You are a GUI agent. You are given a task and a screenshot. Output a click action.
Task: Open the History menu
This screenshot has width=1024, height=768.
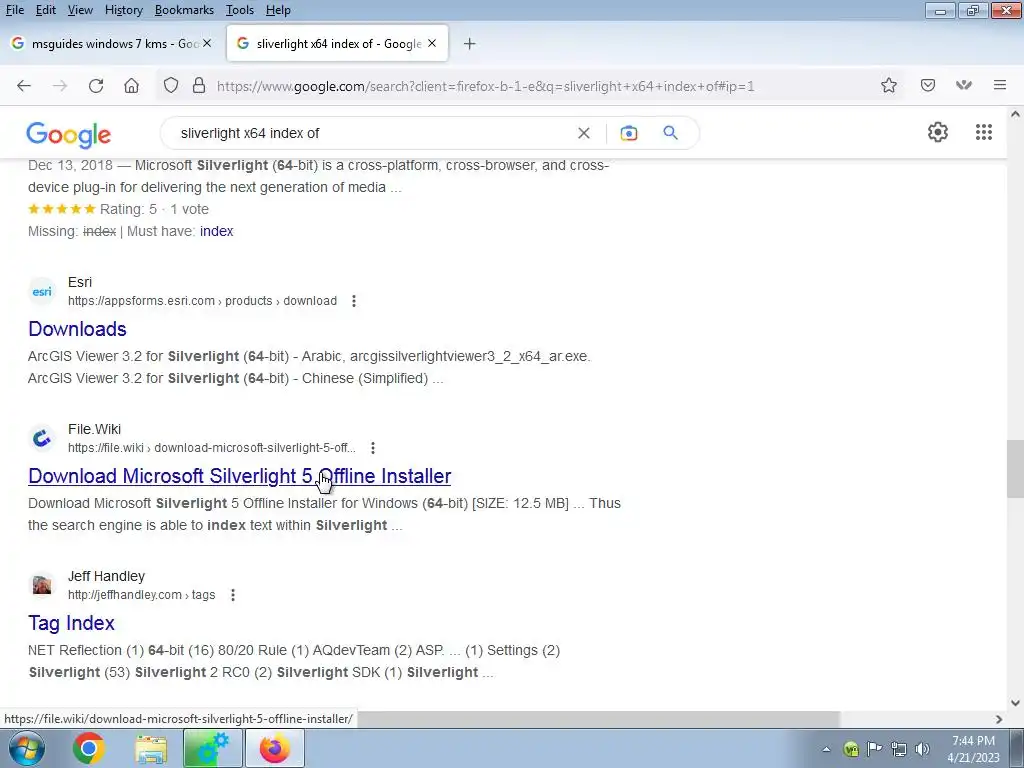coord(123,10)
